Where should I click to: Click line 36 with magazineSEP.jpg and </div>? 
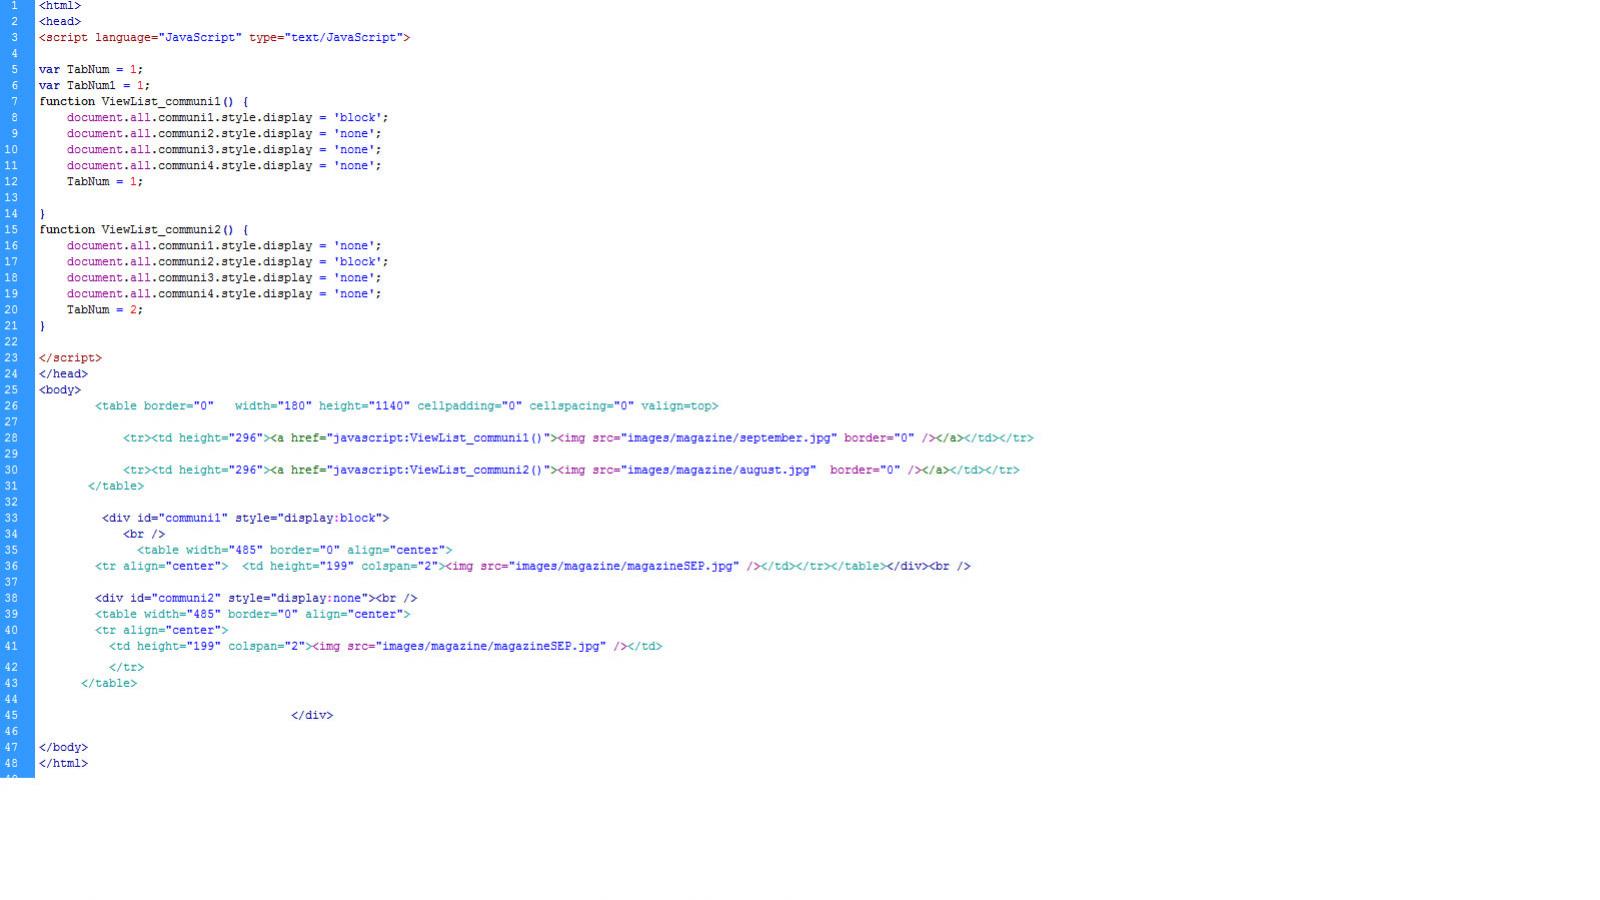tap(533, 566)
